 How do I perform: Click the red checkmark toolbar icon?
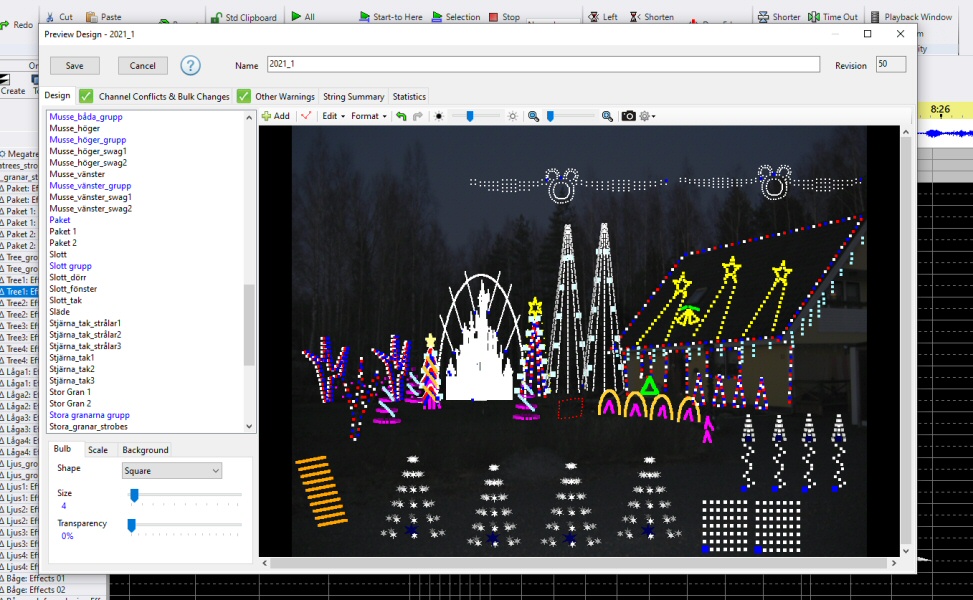pyautogui.click(x=306, y=116)
